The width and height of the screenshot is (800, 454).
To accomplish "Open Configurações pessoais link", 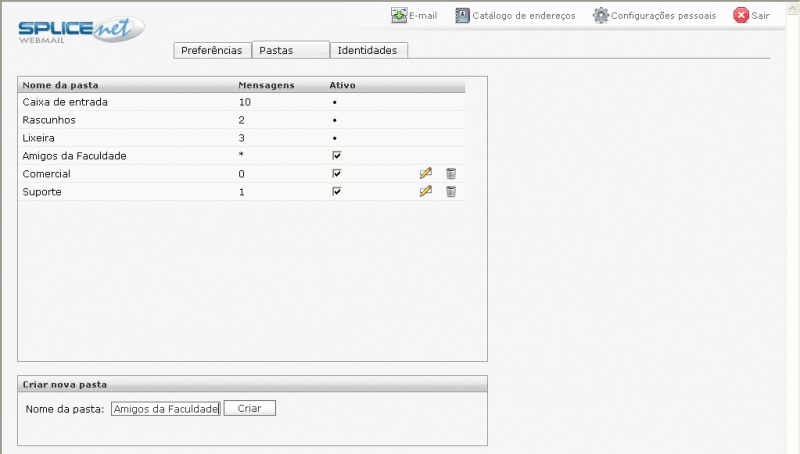I will pos(663,16).
